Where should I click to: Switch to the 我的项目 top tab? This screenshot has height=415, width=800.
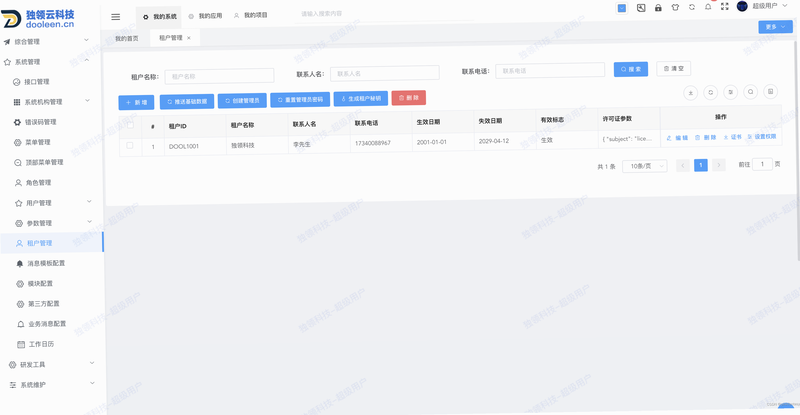point(251,15)
